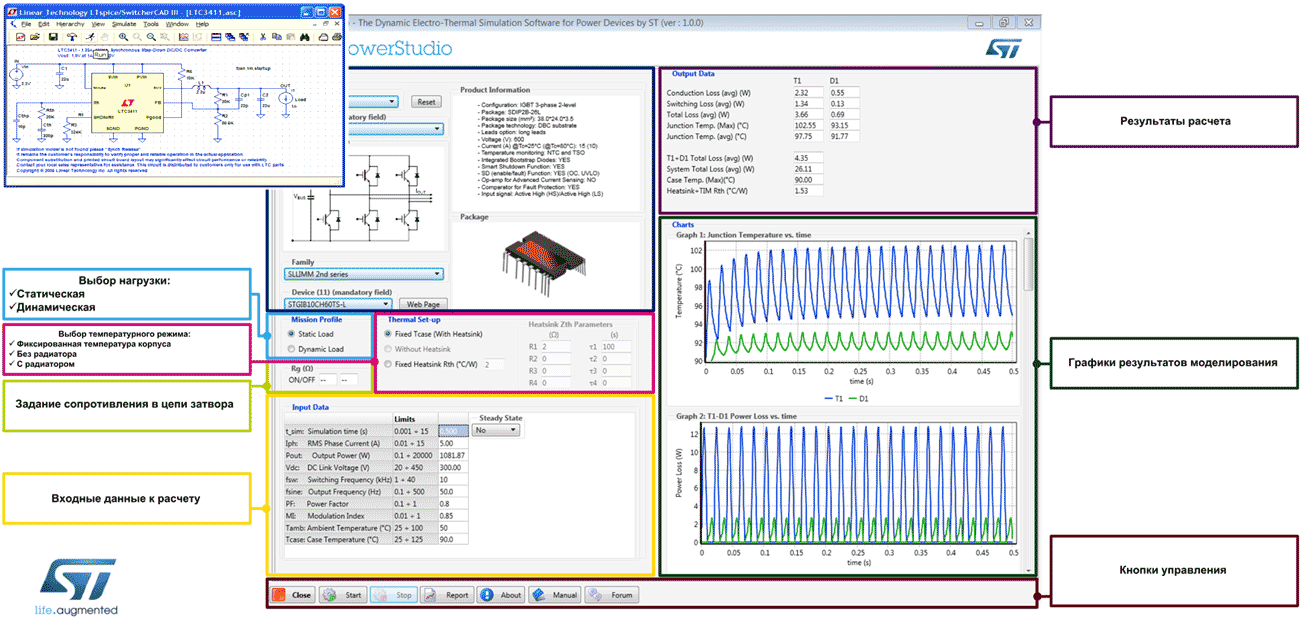Click the Print icon in LTspice toolbar
The image size is (1300, 618).
(336, 37)
